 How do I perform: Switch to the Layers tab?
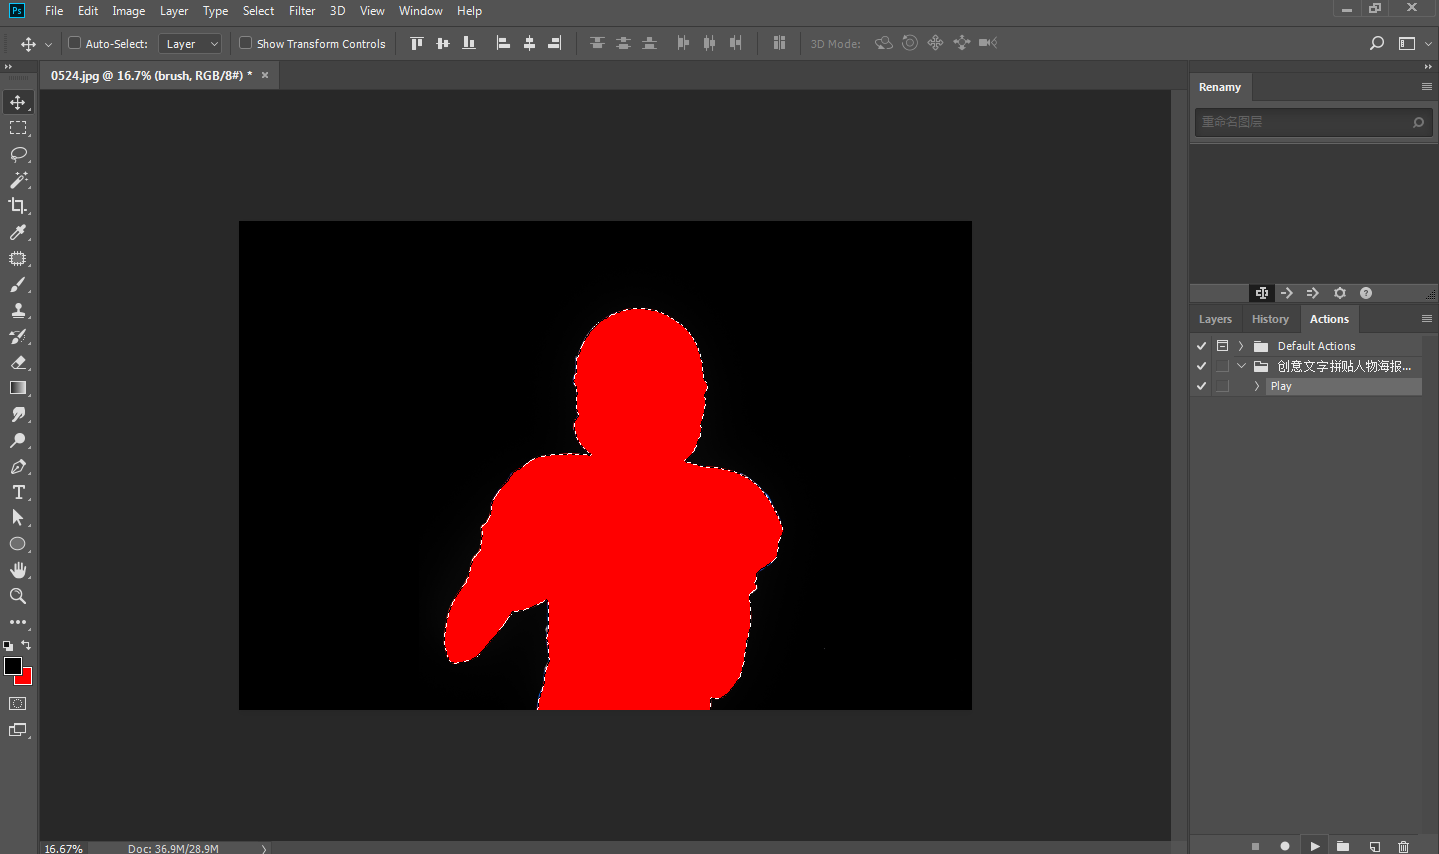[x=1215, y=319]
